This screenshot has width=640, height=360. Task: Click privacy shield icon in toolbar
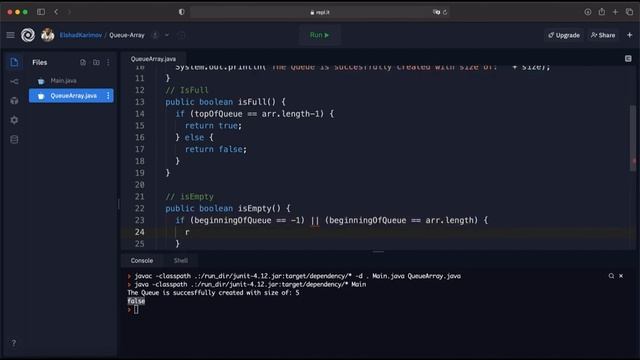(182, 12)
